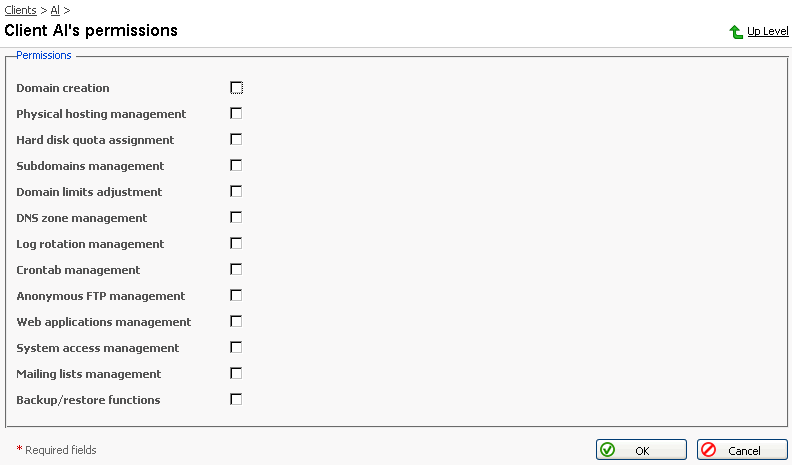Enable Backup/restore functions checkbox
Screen dimensions: 792x465
237,400
